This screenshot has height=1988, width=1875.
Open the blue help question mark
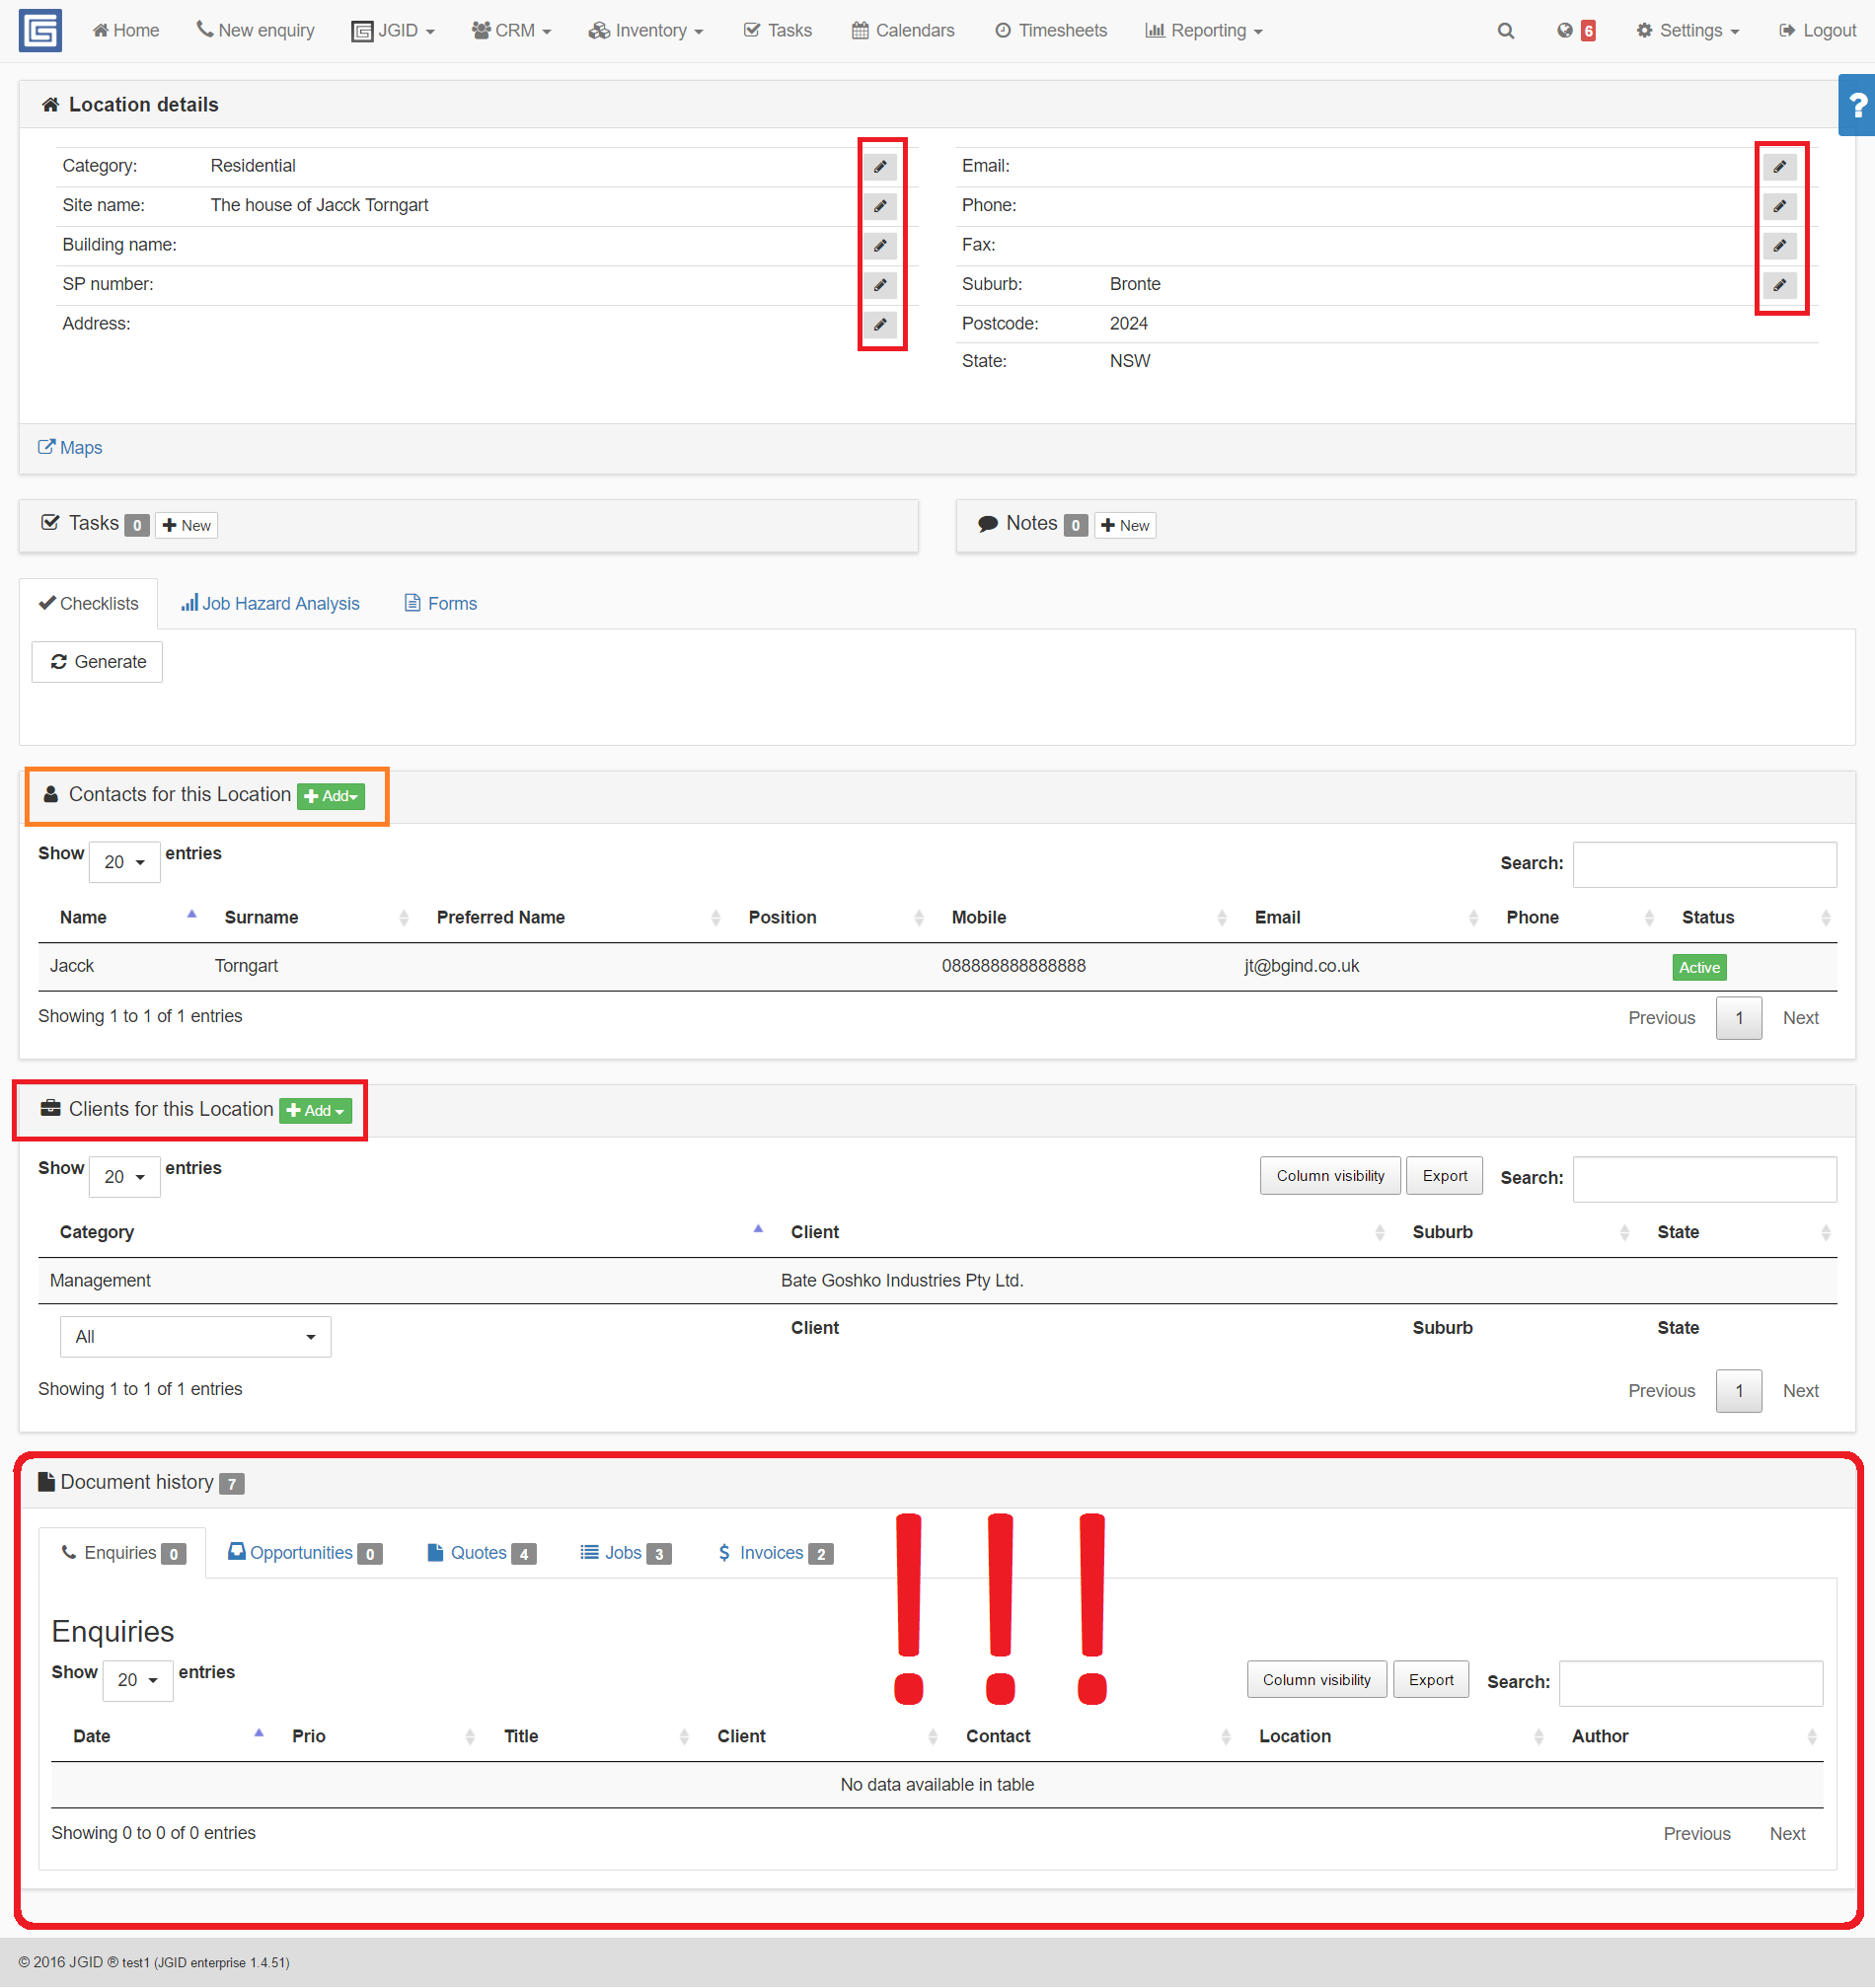coord(1857,105)
